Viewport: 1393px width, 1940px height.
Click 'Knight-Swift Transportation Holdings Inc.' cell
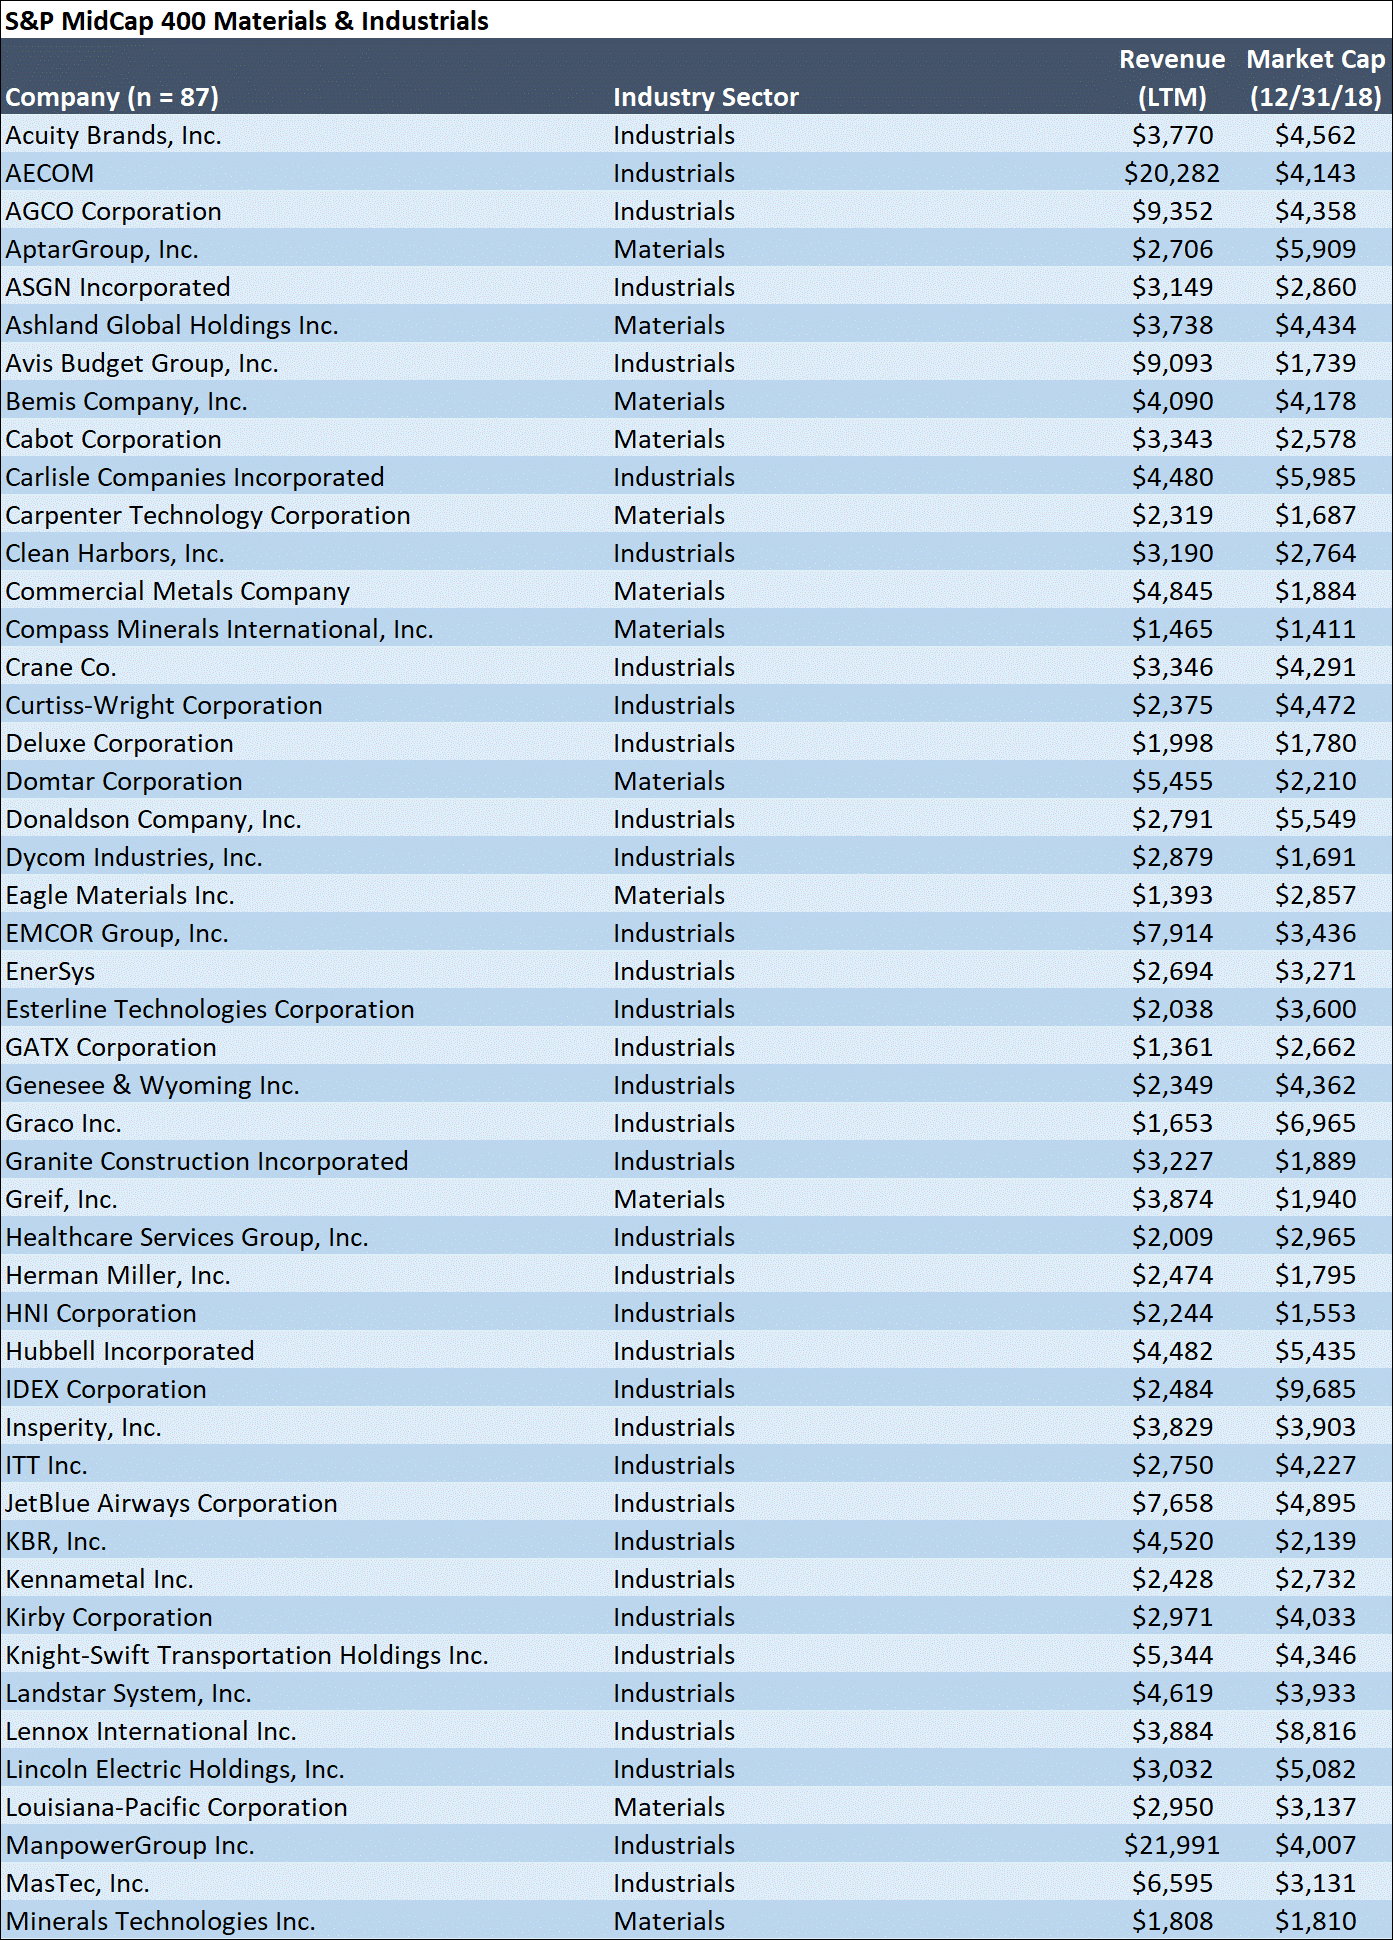pos(247,1655)
